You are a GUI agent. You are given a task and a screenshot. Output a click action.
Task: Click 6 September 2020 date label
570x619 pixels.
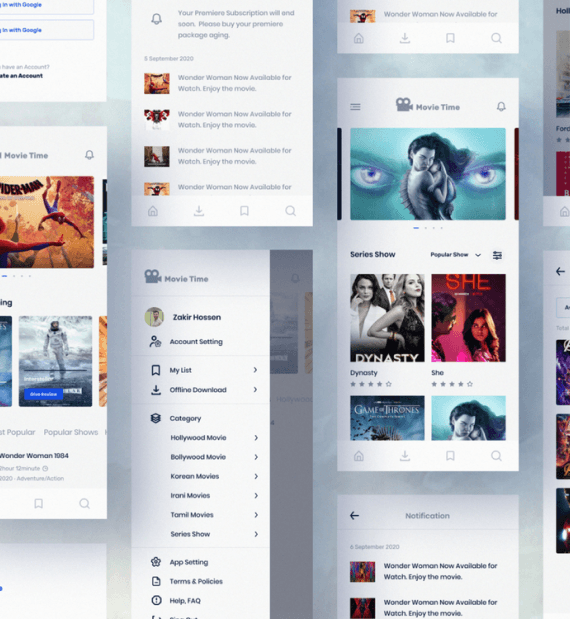click(x=375, y=547)
